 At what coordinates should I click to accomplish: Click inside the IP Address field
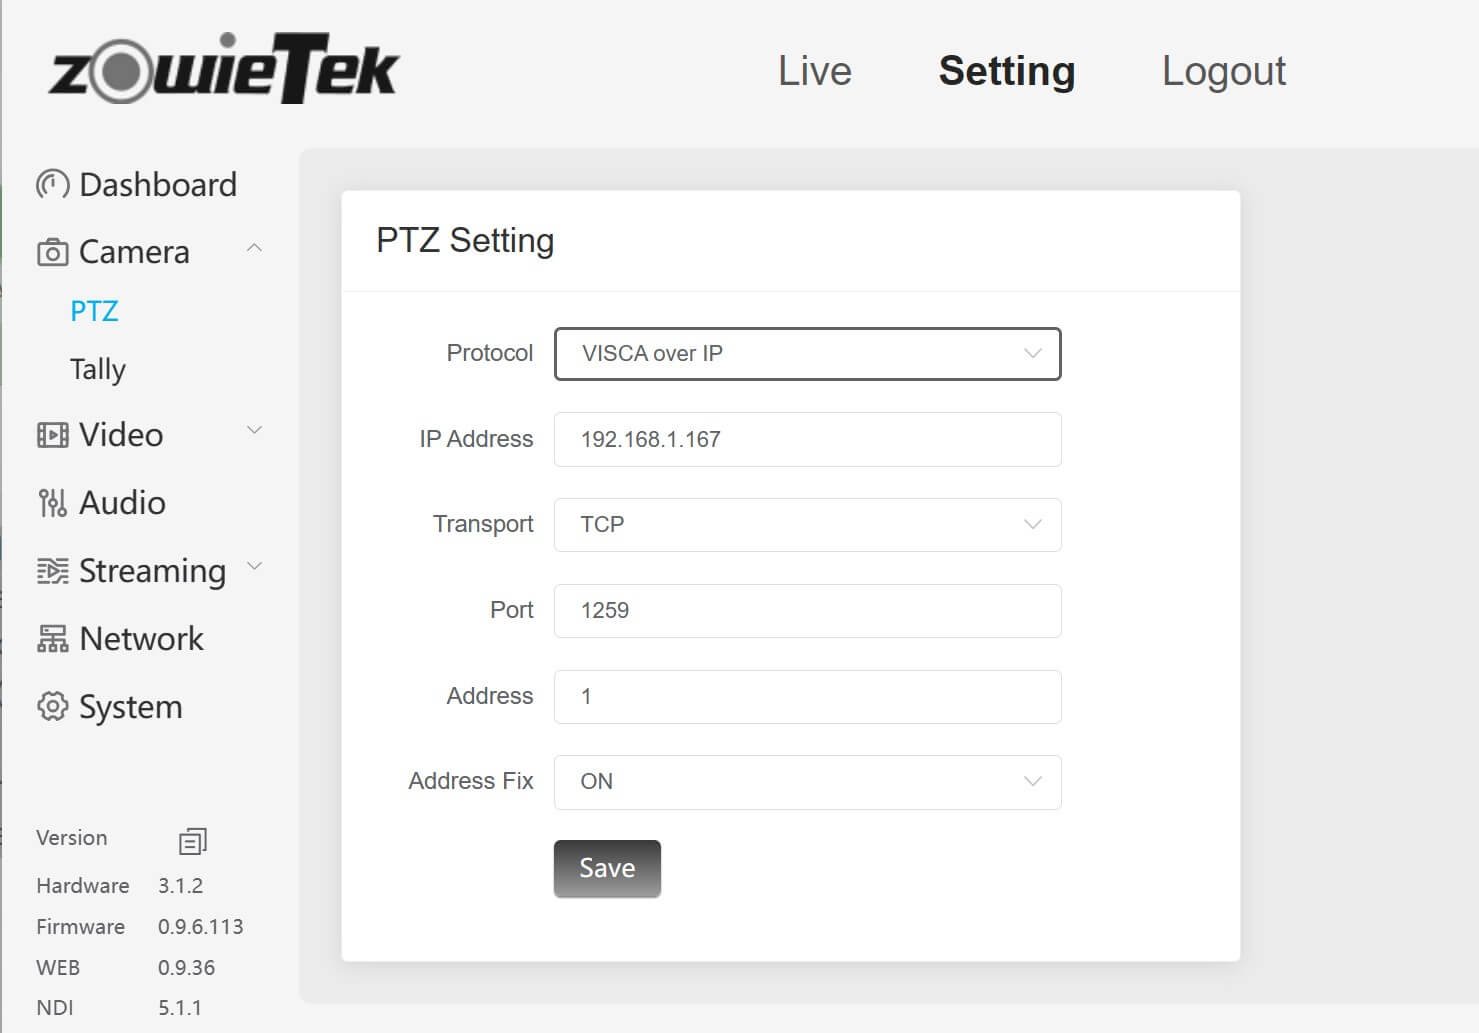pos(806,439)
